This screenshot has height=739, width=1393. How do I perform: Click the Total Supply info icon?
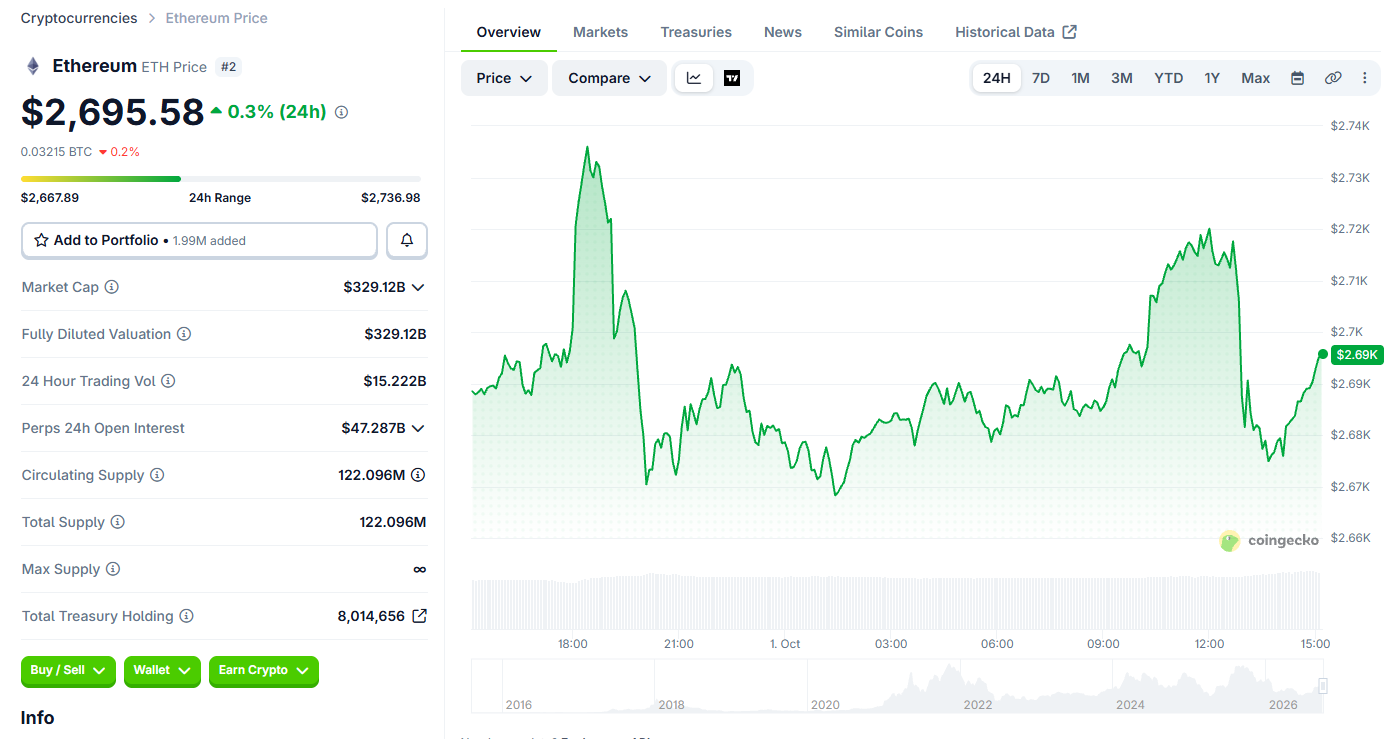[118, 522]
